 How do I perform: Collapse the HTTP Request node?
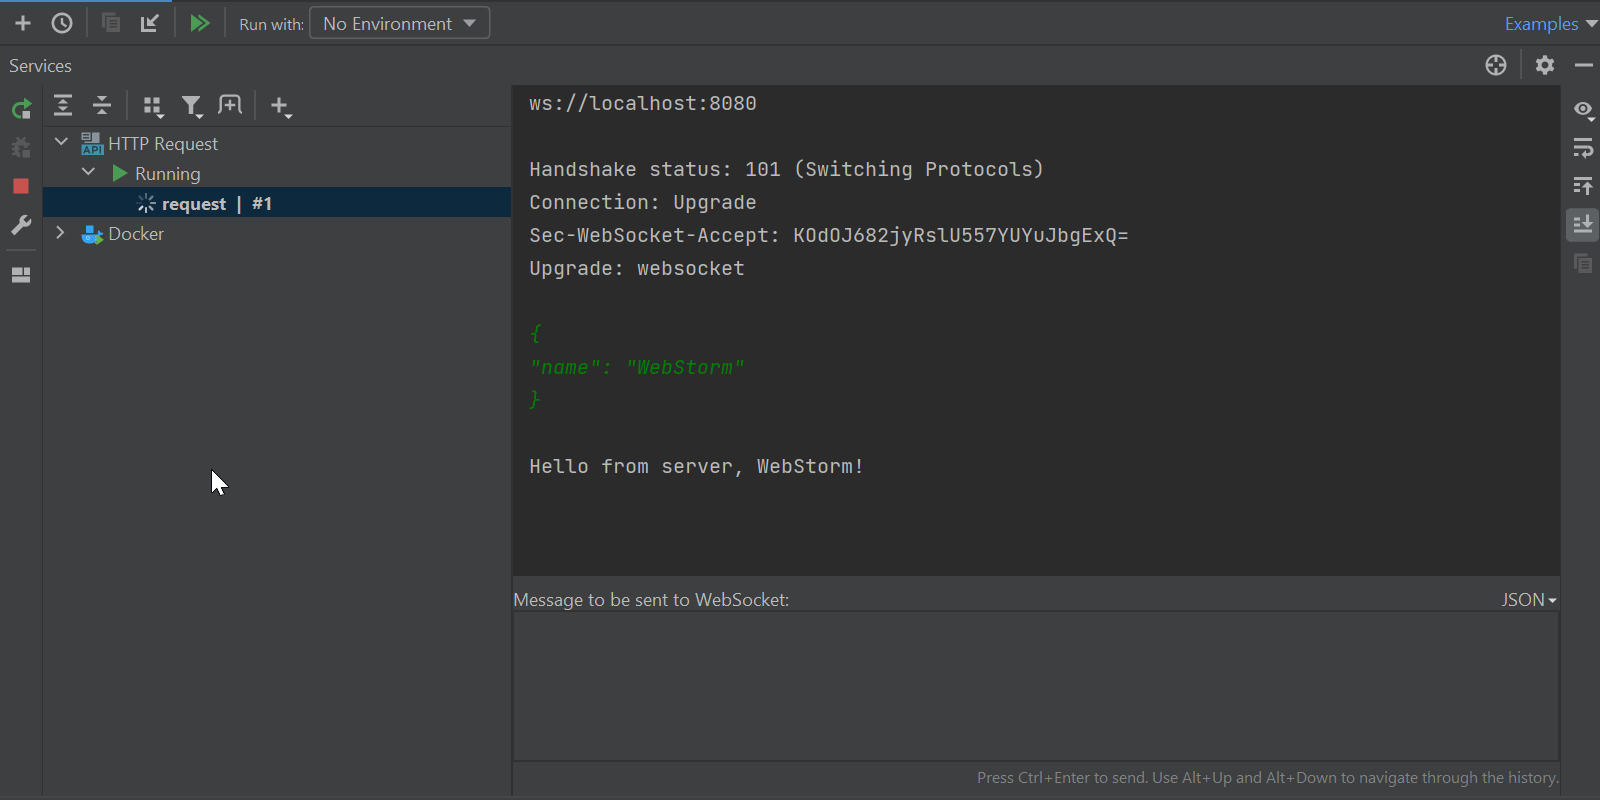[x=61, y=142]
